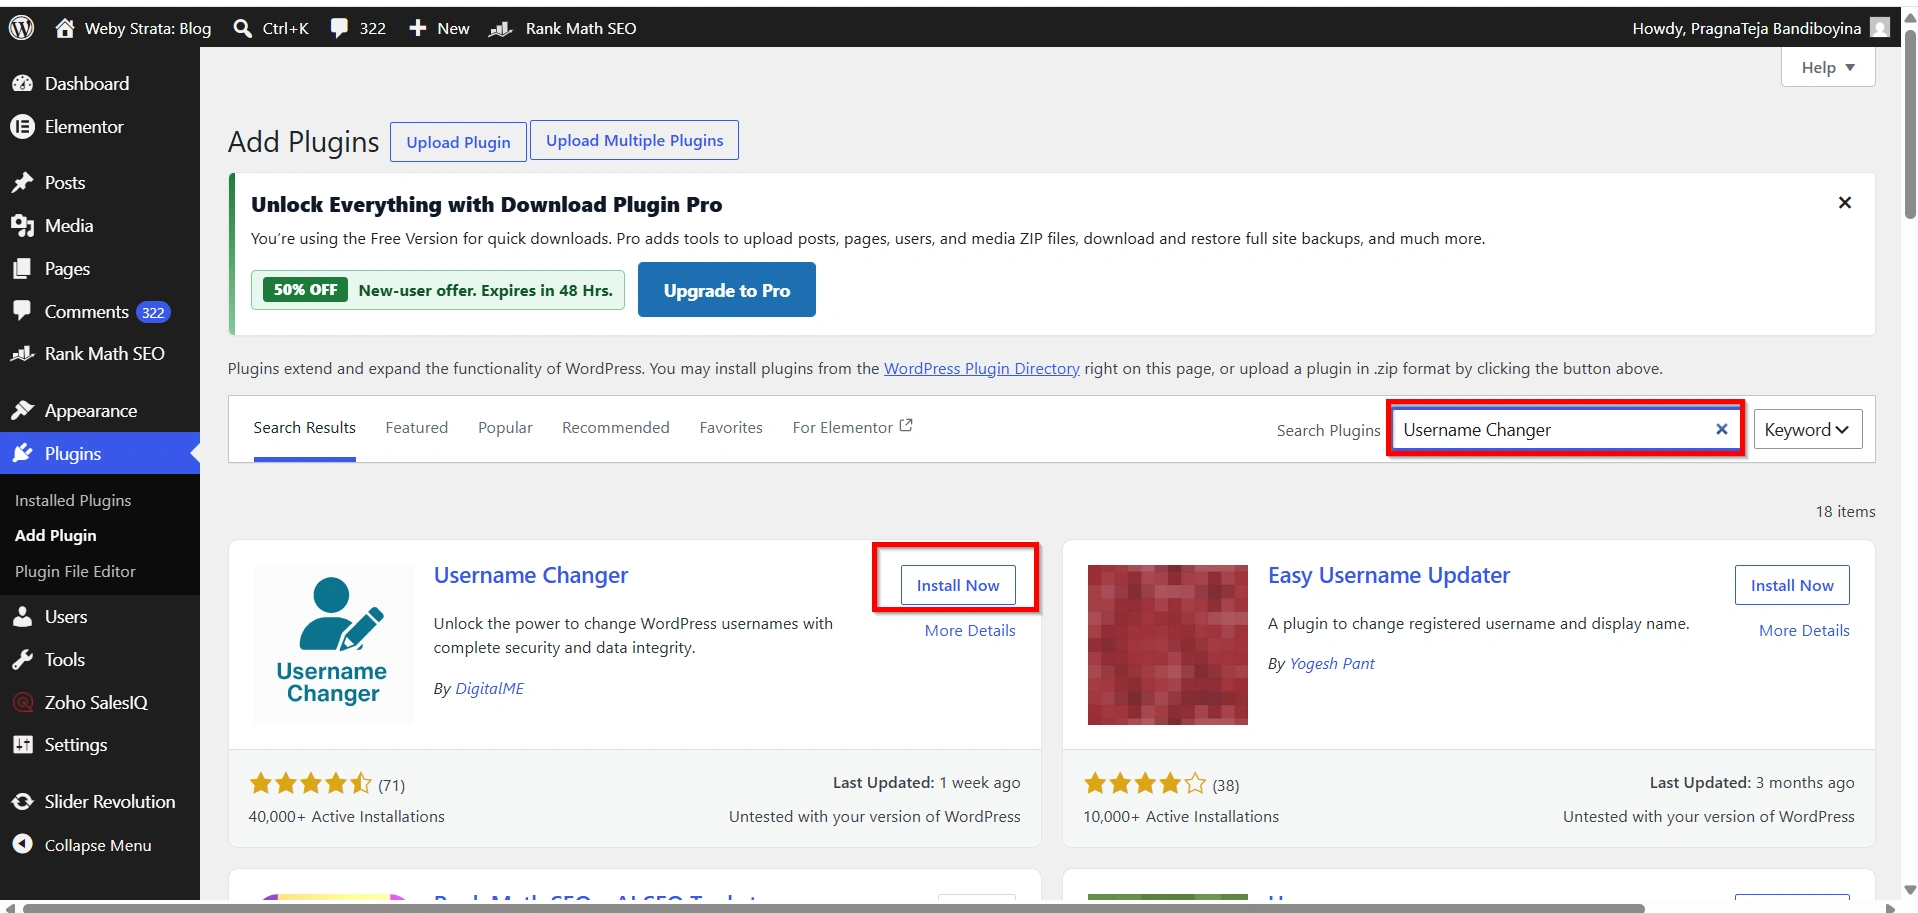
Task: Click the Tools wrench icon
Action: 22,660
